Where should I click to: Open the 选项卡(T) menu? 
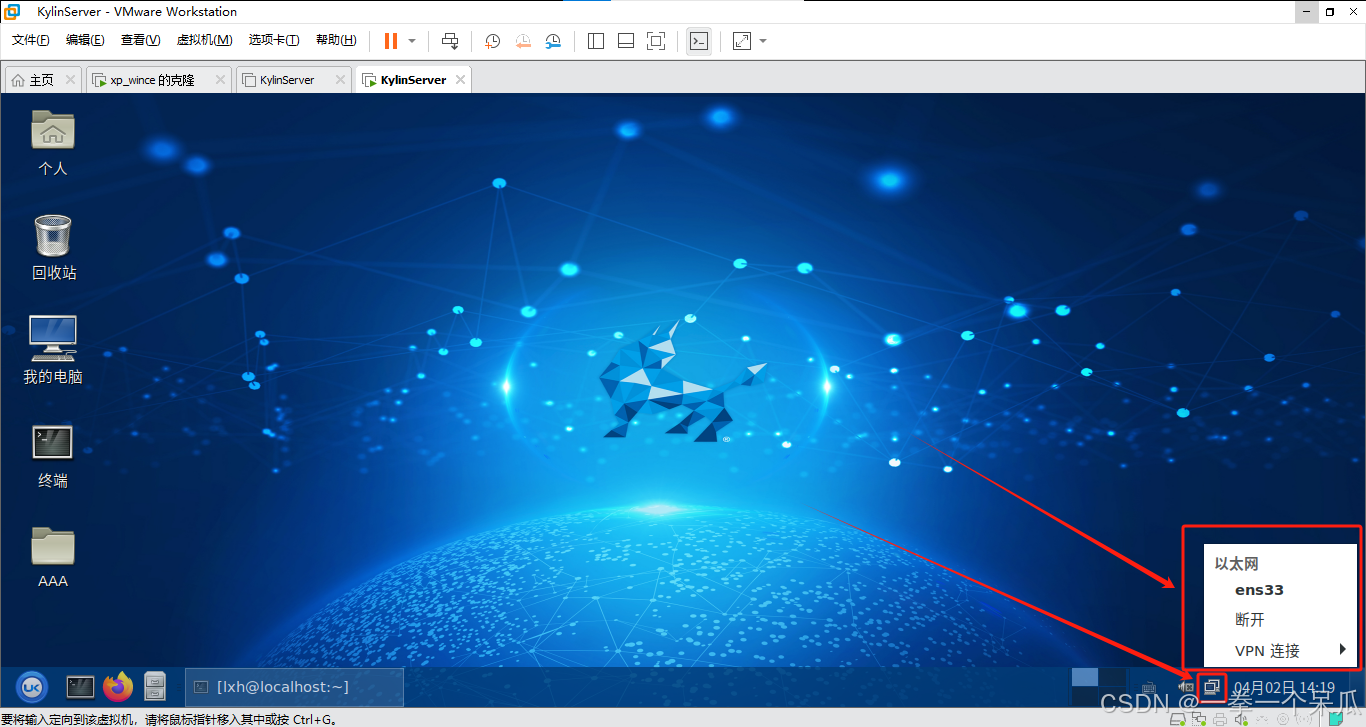point(274,40)
